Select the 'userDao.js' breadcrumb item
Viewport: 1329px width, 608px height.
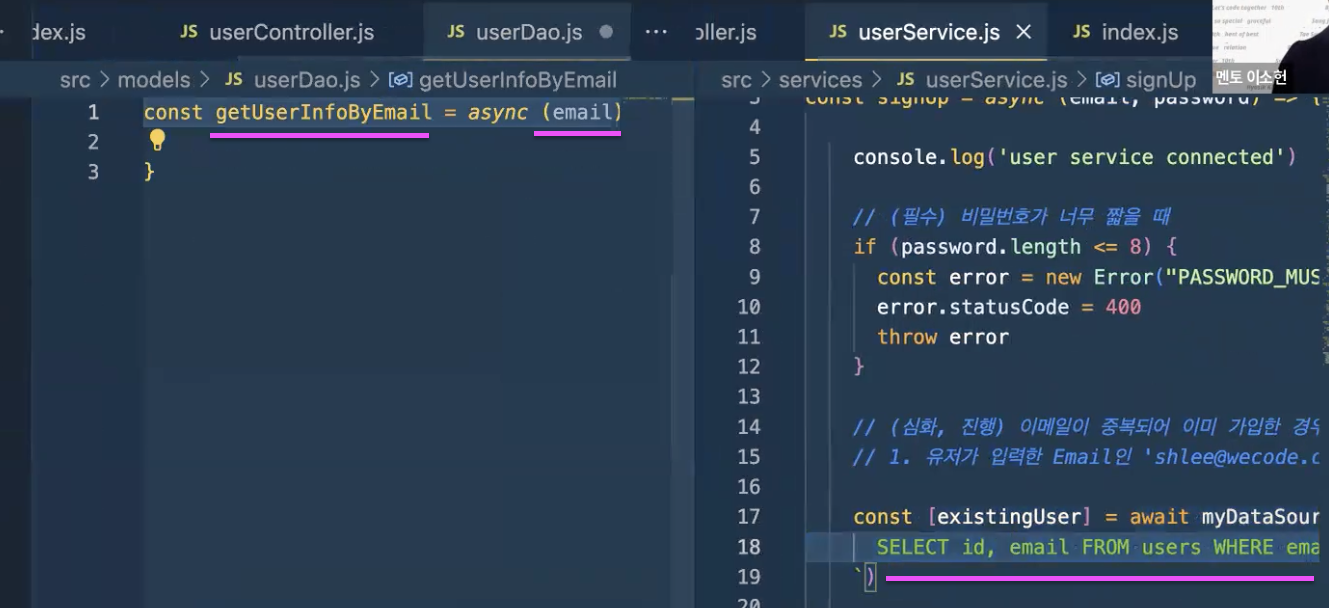[307, 80]
